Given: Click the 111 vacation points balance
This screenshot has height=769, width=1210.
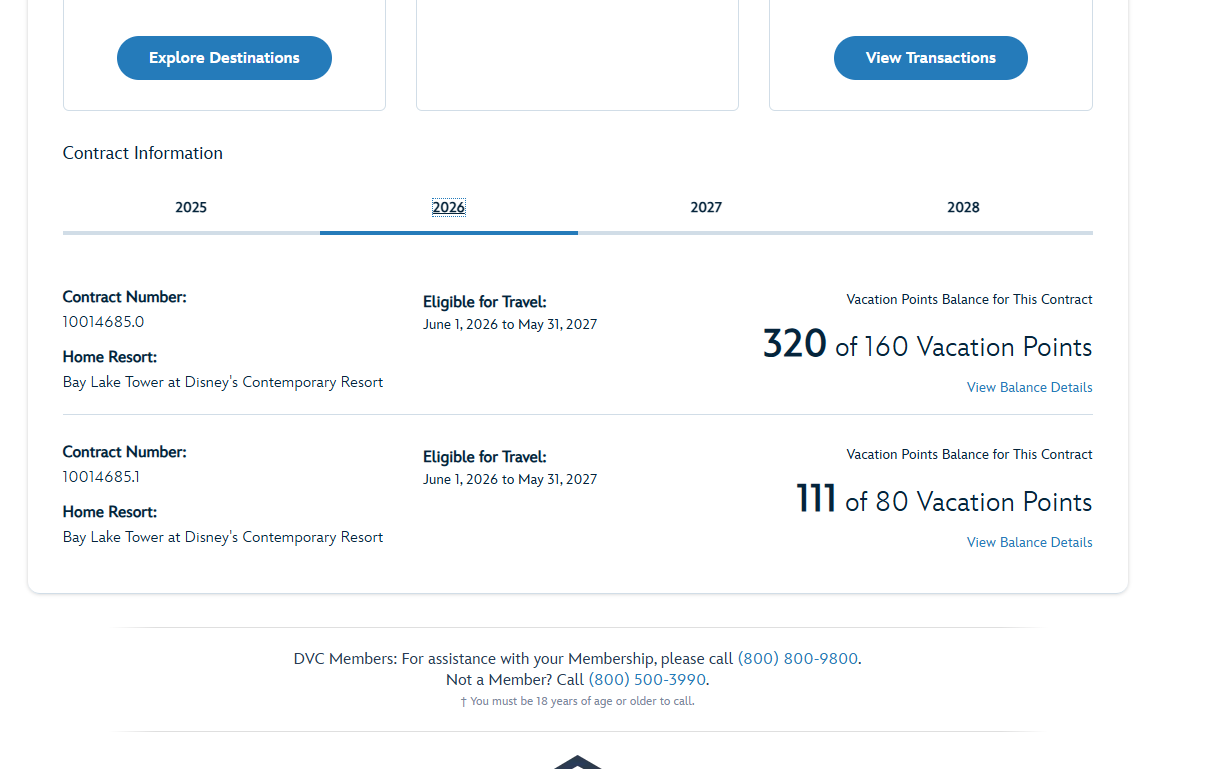Looking at the screenshot, I should pyautogui.click(x=815, y=499).
